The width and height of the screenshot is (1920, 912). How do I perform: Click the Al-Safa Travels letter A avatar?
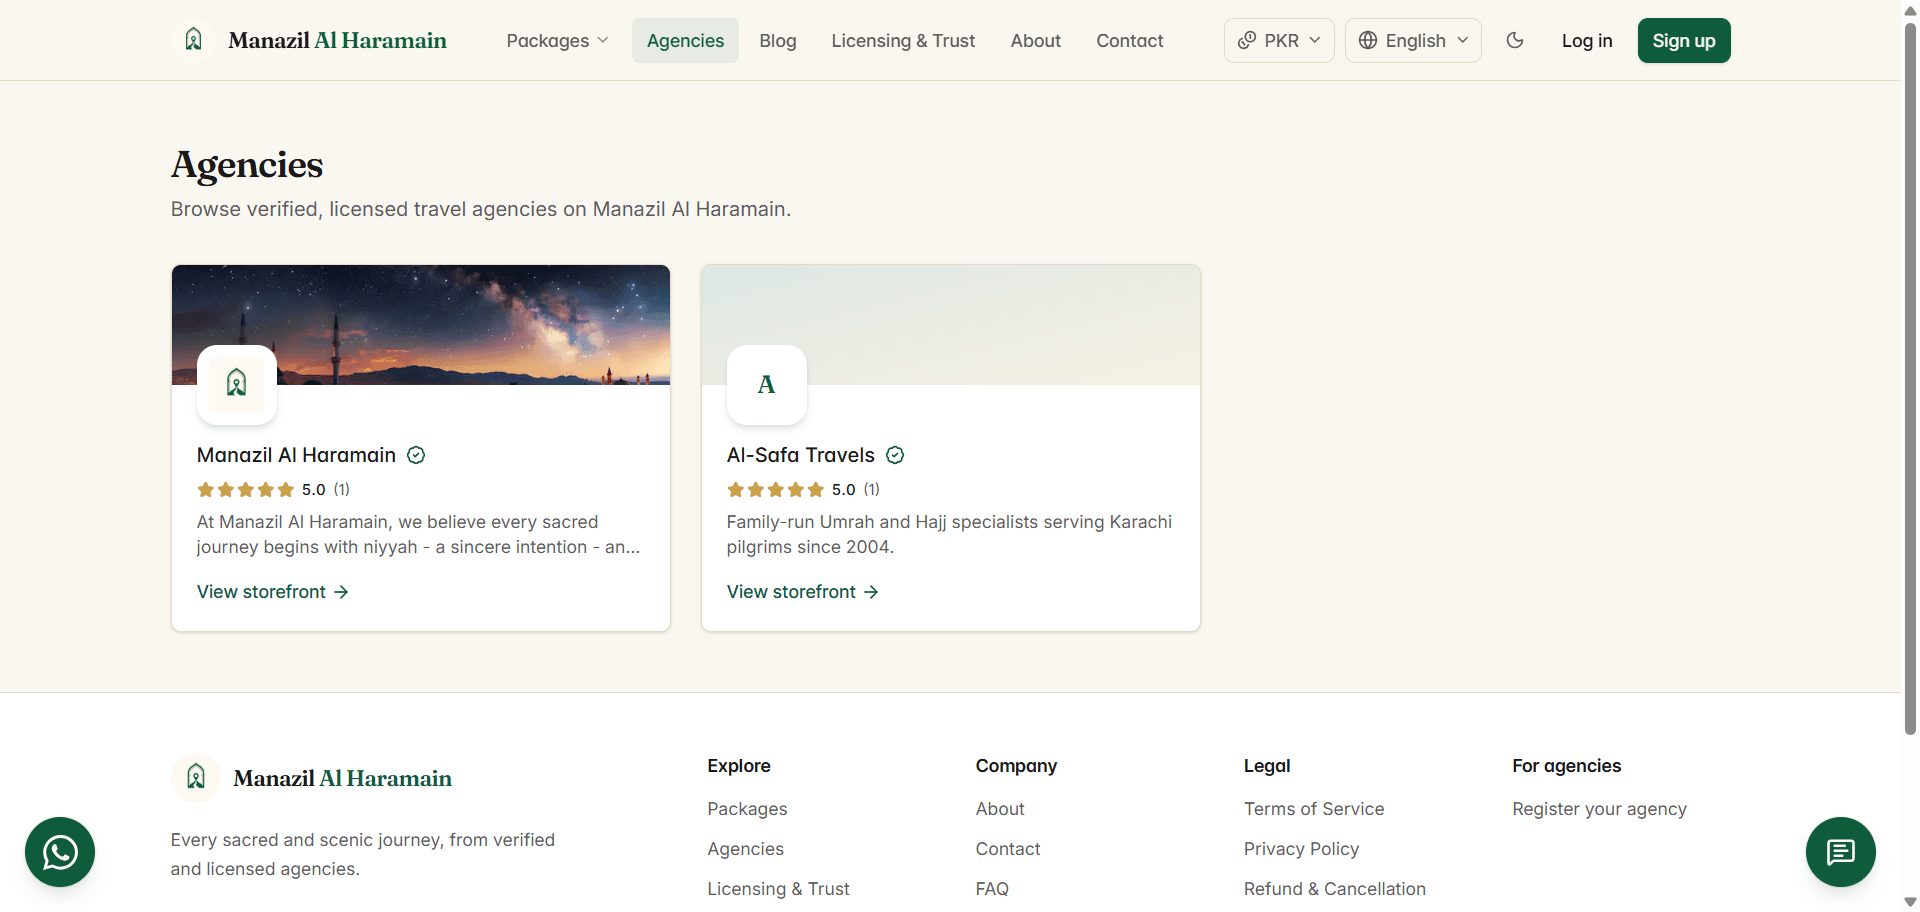[x=767, y=384]
